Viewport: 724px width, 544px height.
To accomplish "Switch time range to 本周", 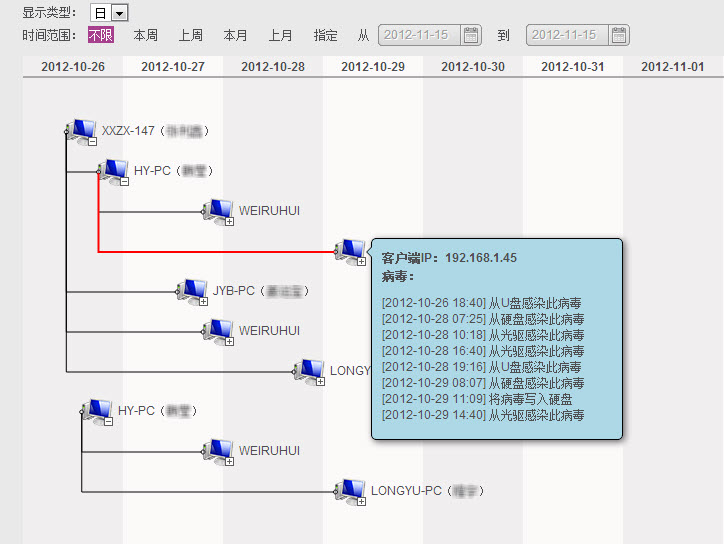I will [146, 35].
